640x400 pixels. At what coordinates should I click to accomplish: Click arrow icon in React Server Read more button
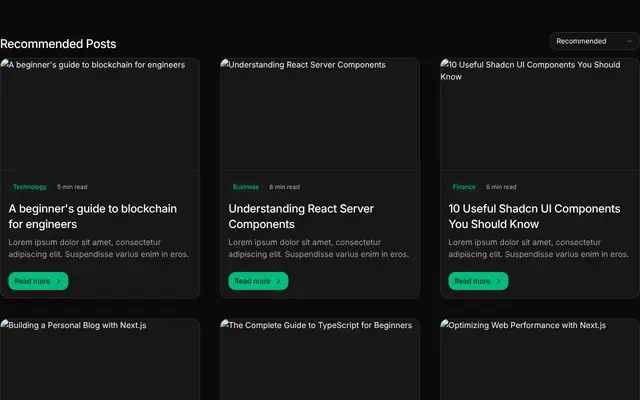coord(278,281)
